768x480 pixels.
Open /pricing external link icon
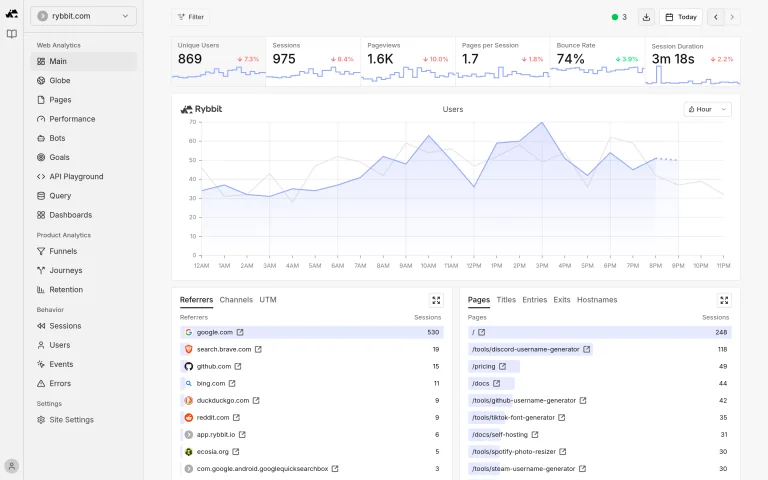click(502, 366)
